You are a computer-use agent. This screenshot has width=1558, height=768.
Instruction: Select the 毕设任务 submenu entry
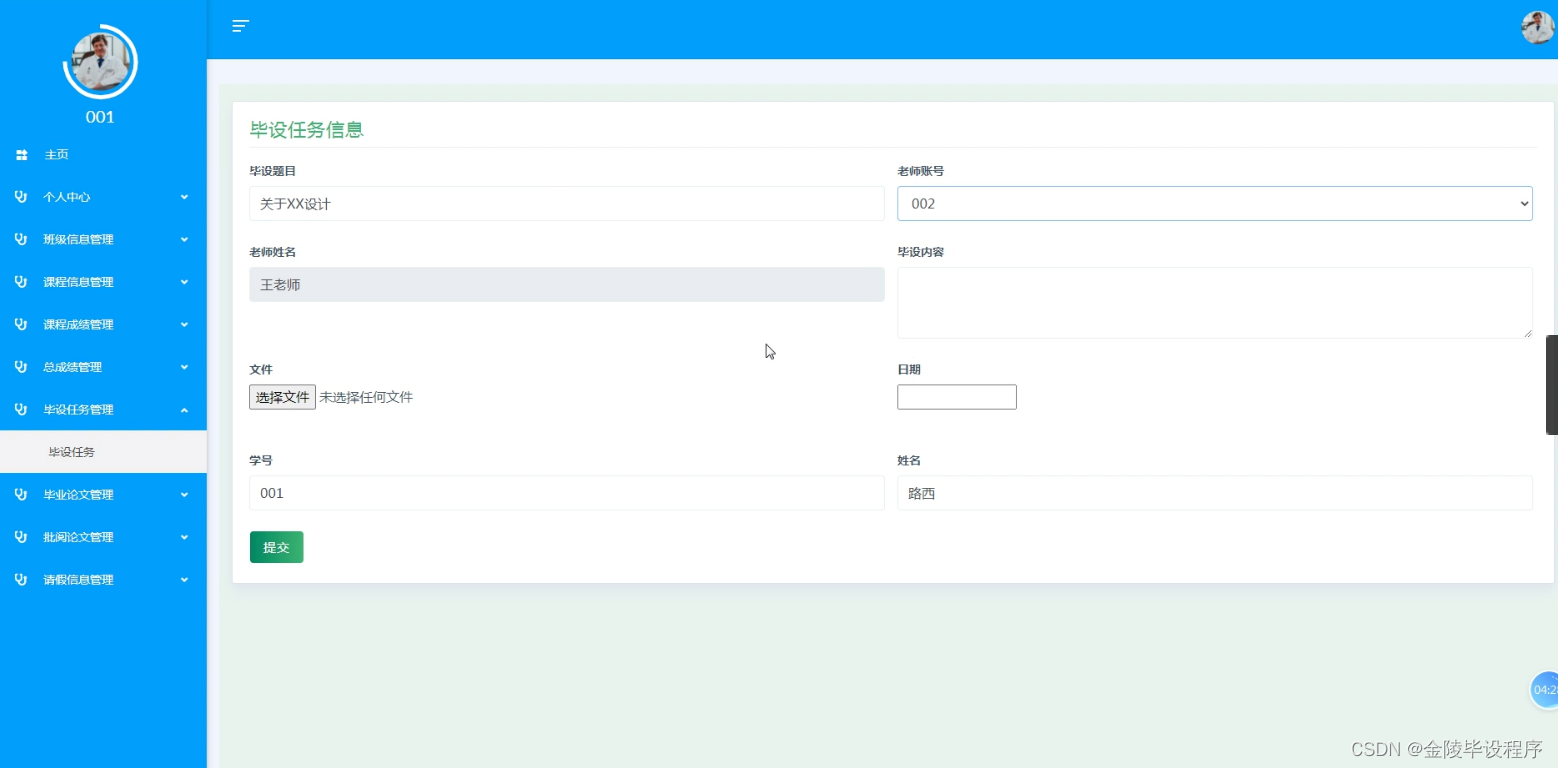[103, 452]
